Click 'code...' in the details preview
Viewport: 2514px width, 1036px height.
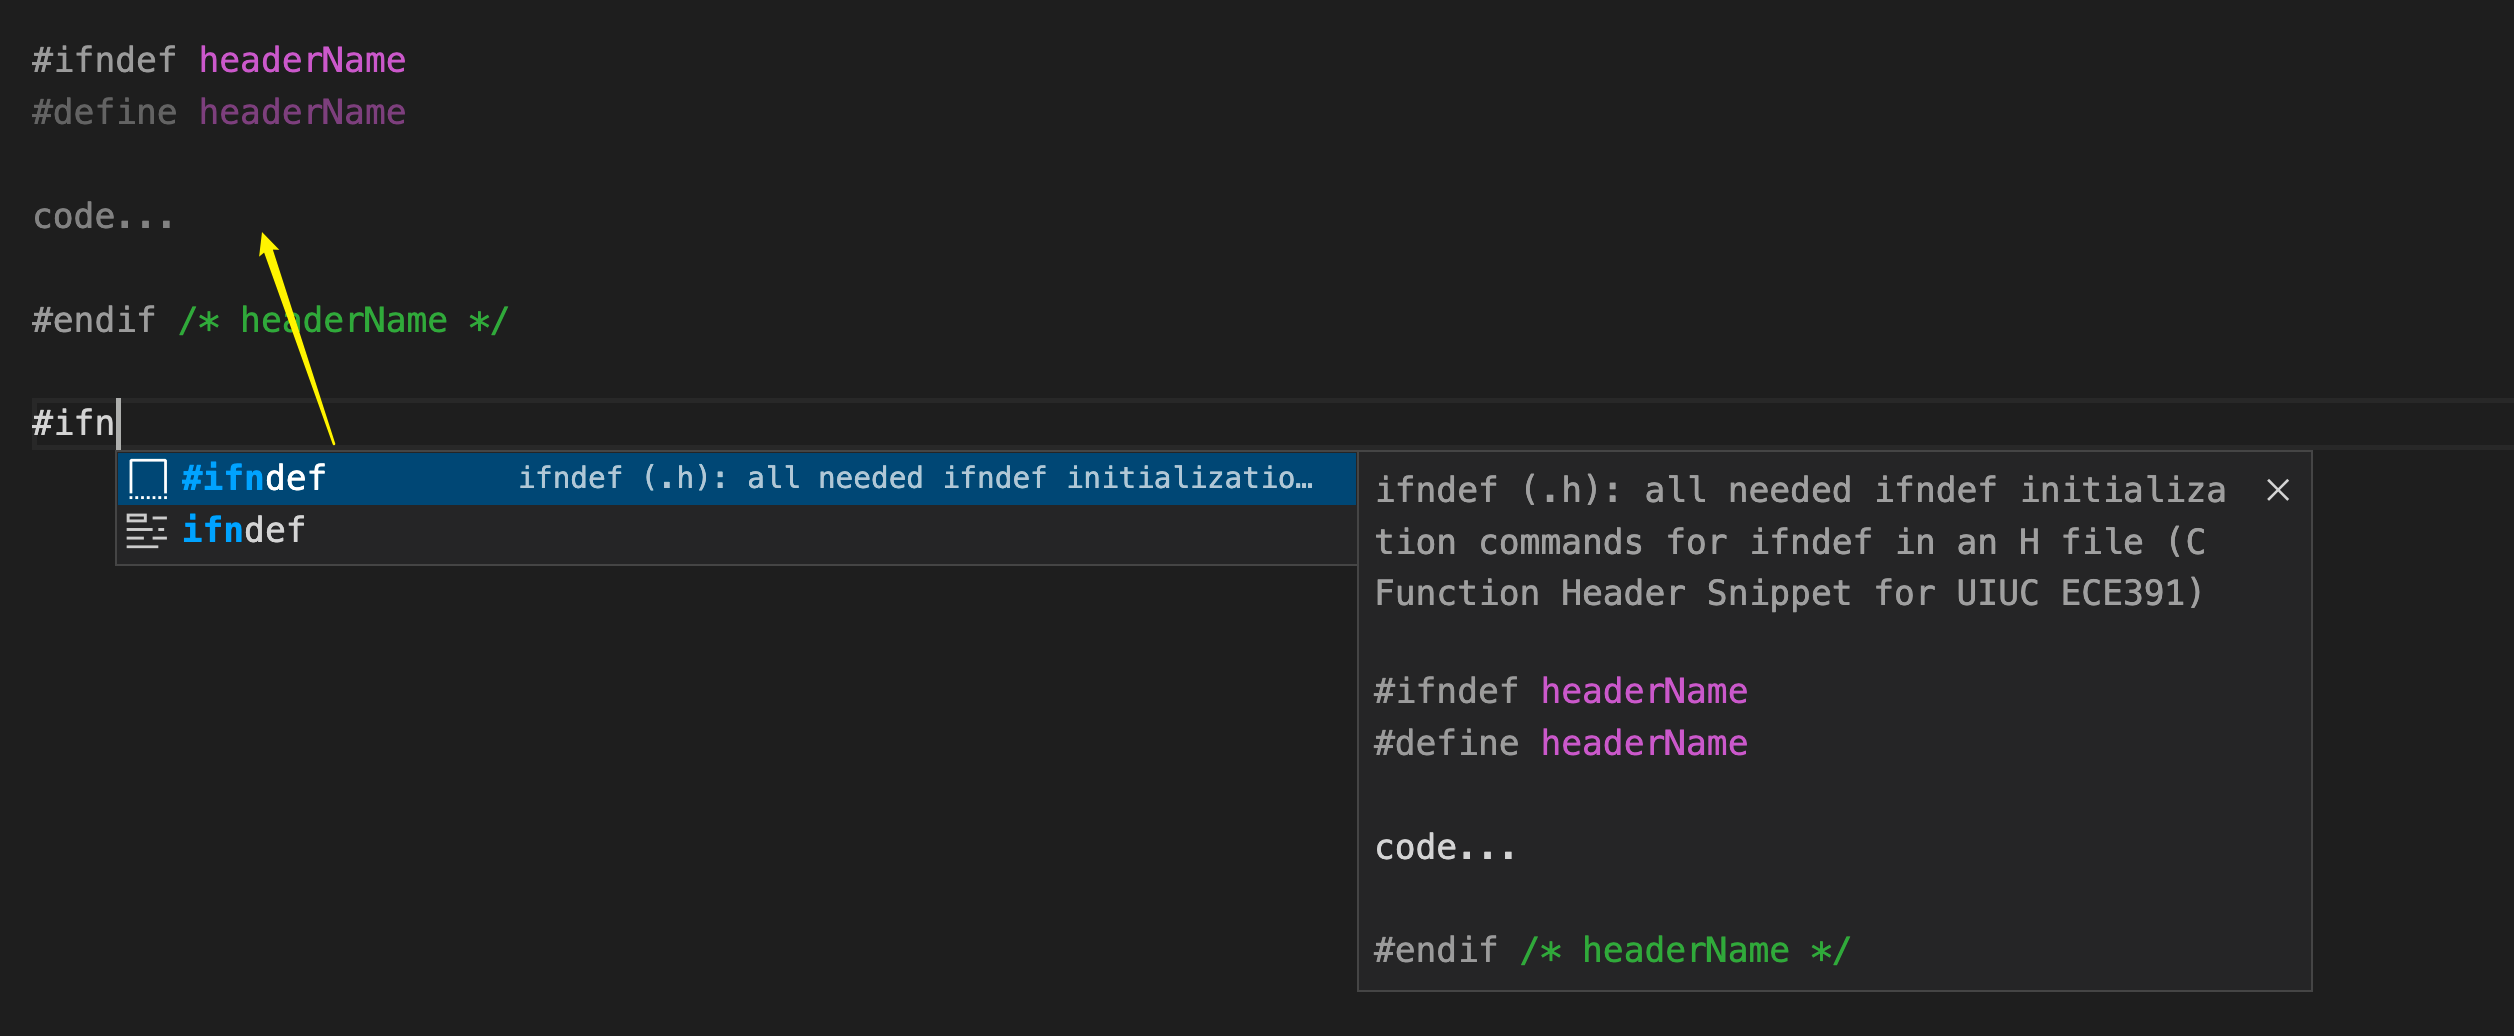(1445, 847)
